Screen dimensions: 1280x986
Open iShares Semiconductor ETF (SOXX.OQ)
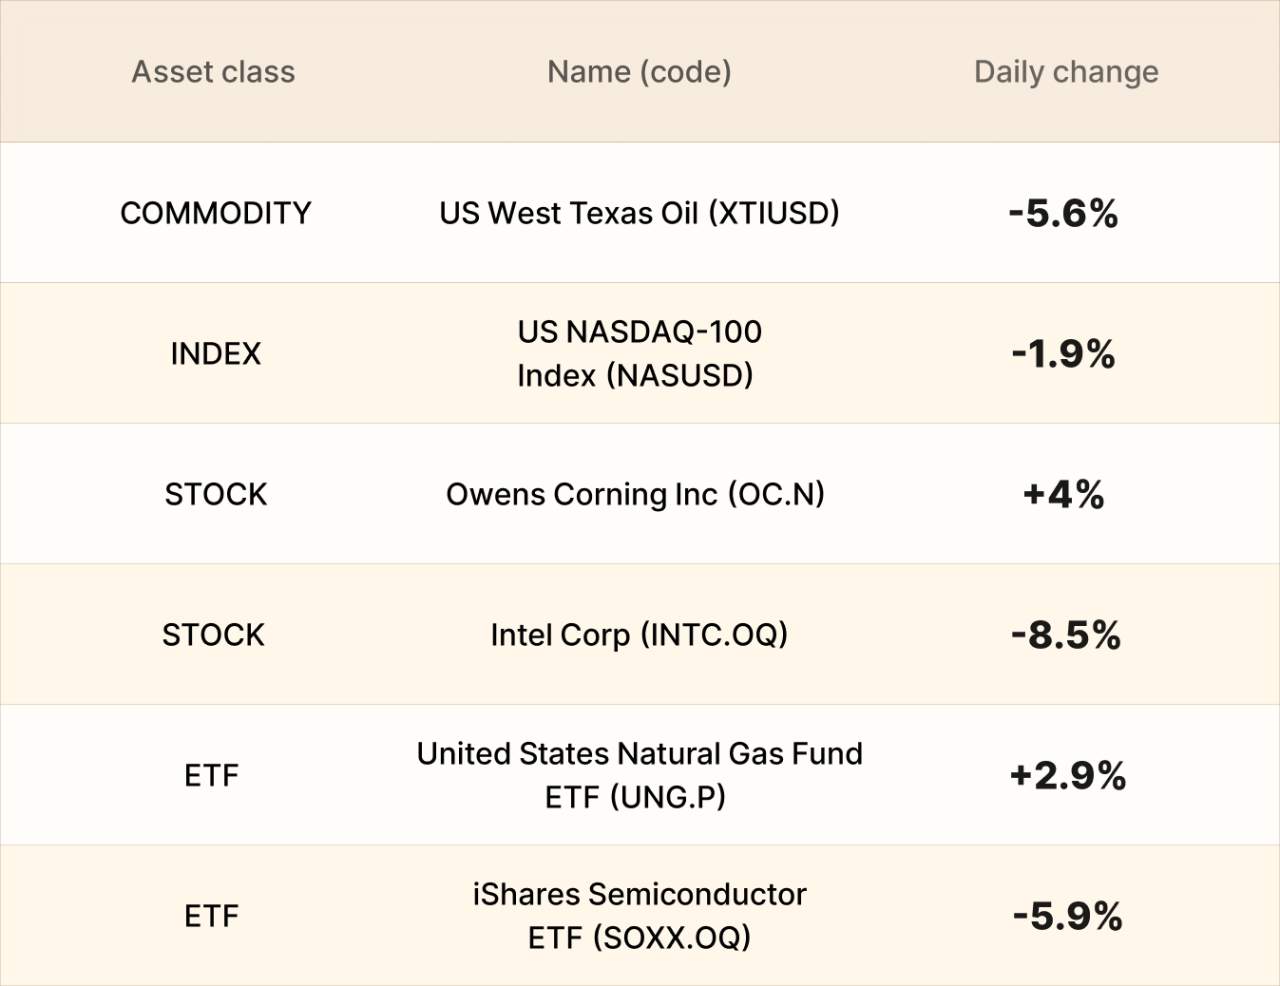coord(639,916)
